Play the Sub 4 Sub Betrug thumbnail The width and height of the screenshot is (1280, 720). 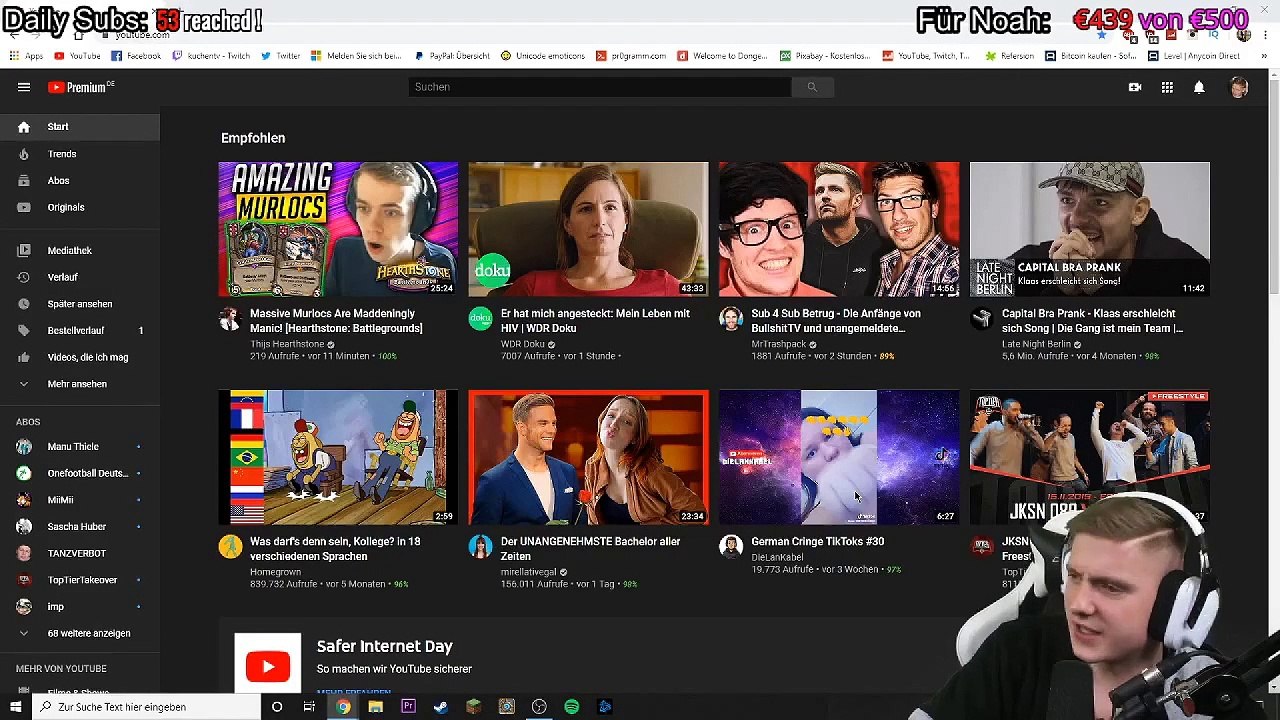(x=839, y=229)
